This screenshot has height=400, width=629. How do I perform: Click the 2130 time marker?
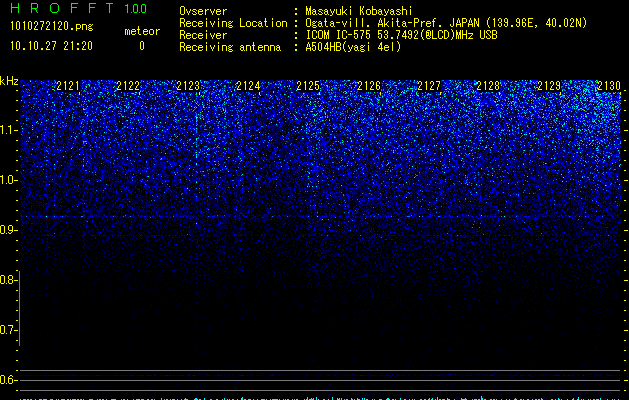tap(609, 86)
